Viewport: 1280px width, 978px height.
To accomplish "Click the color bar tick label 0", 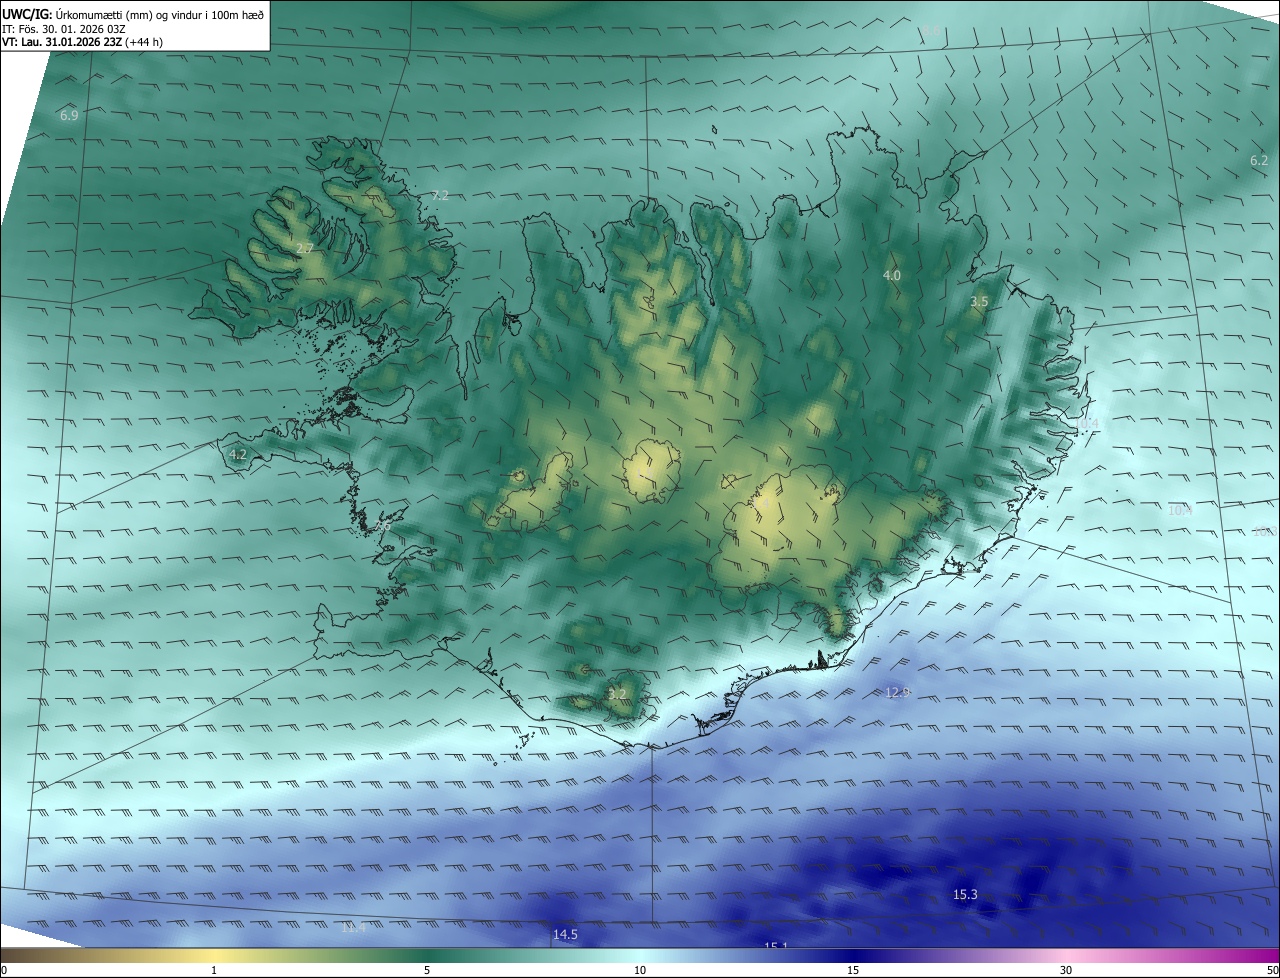I will tap(4, 970).
